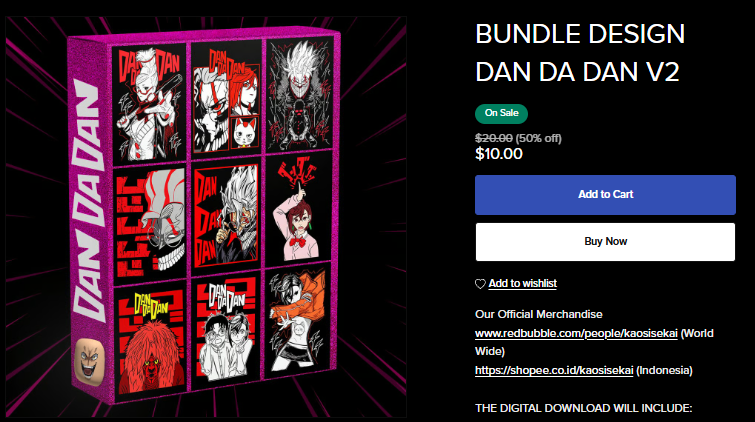
Task: Click the laughing face icon on box spine
Action: tap(90, 361)
